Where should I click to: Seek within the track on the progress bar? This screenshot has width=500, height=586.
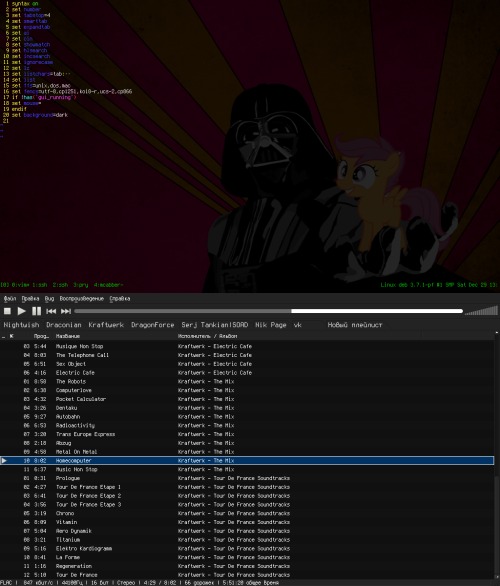click(x=268, y=311)
